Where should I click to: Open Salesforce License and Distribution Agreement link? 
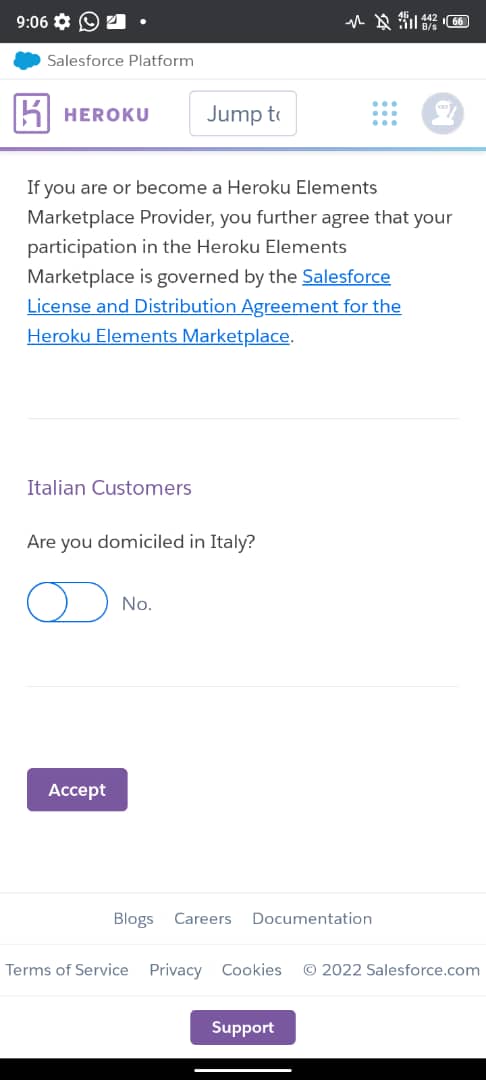coord(214,307)
